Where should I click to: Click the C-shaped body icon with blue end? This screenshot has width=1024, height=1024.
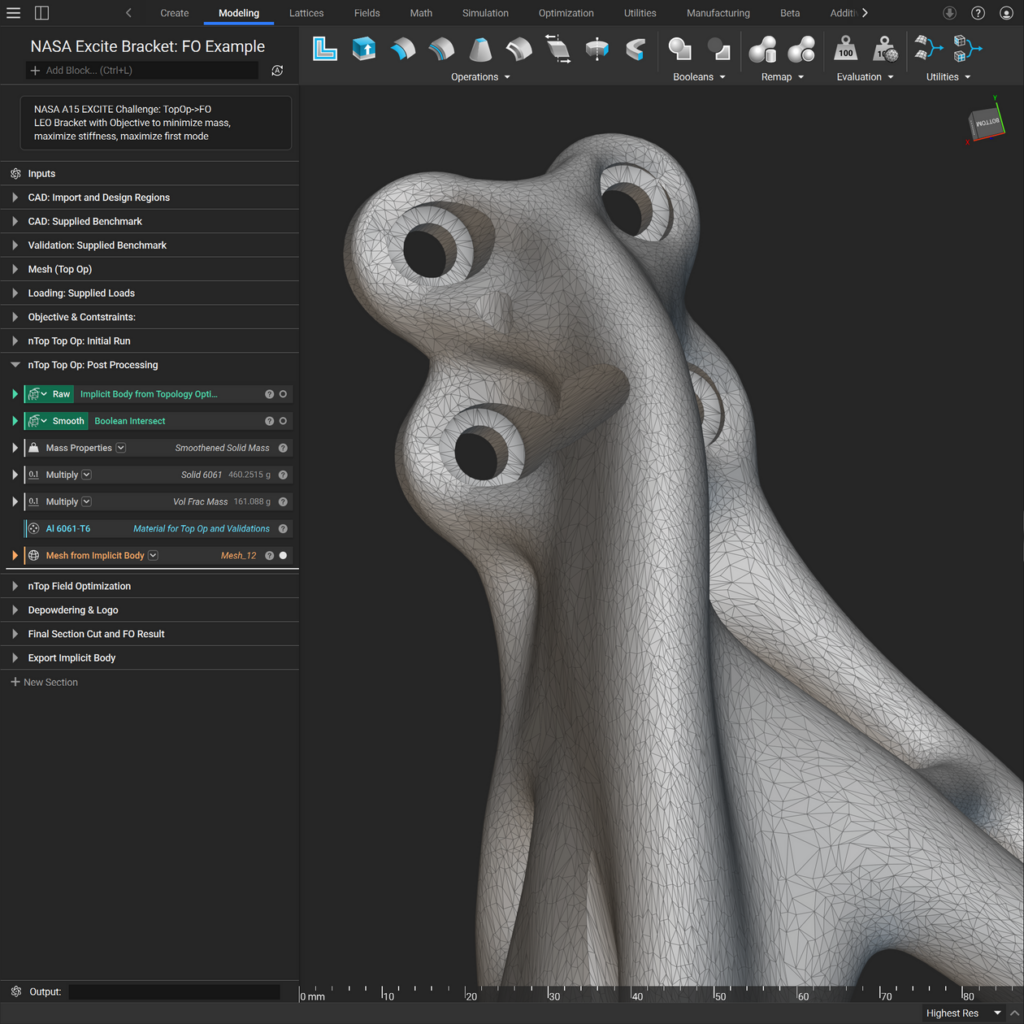(635, 49)
